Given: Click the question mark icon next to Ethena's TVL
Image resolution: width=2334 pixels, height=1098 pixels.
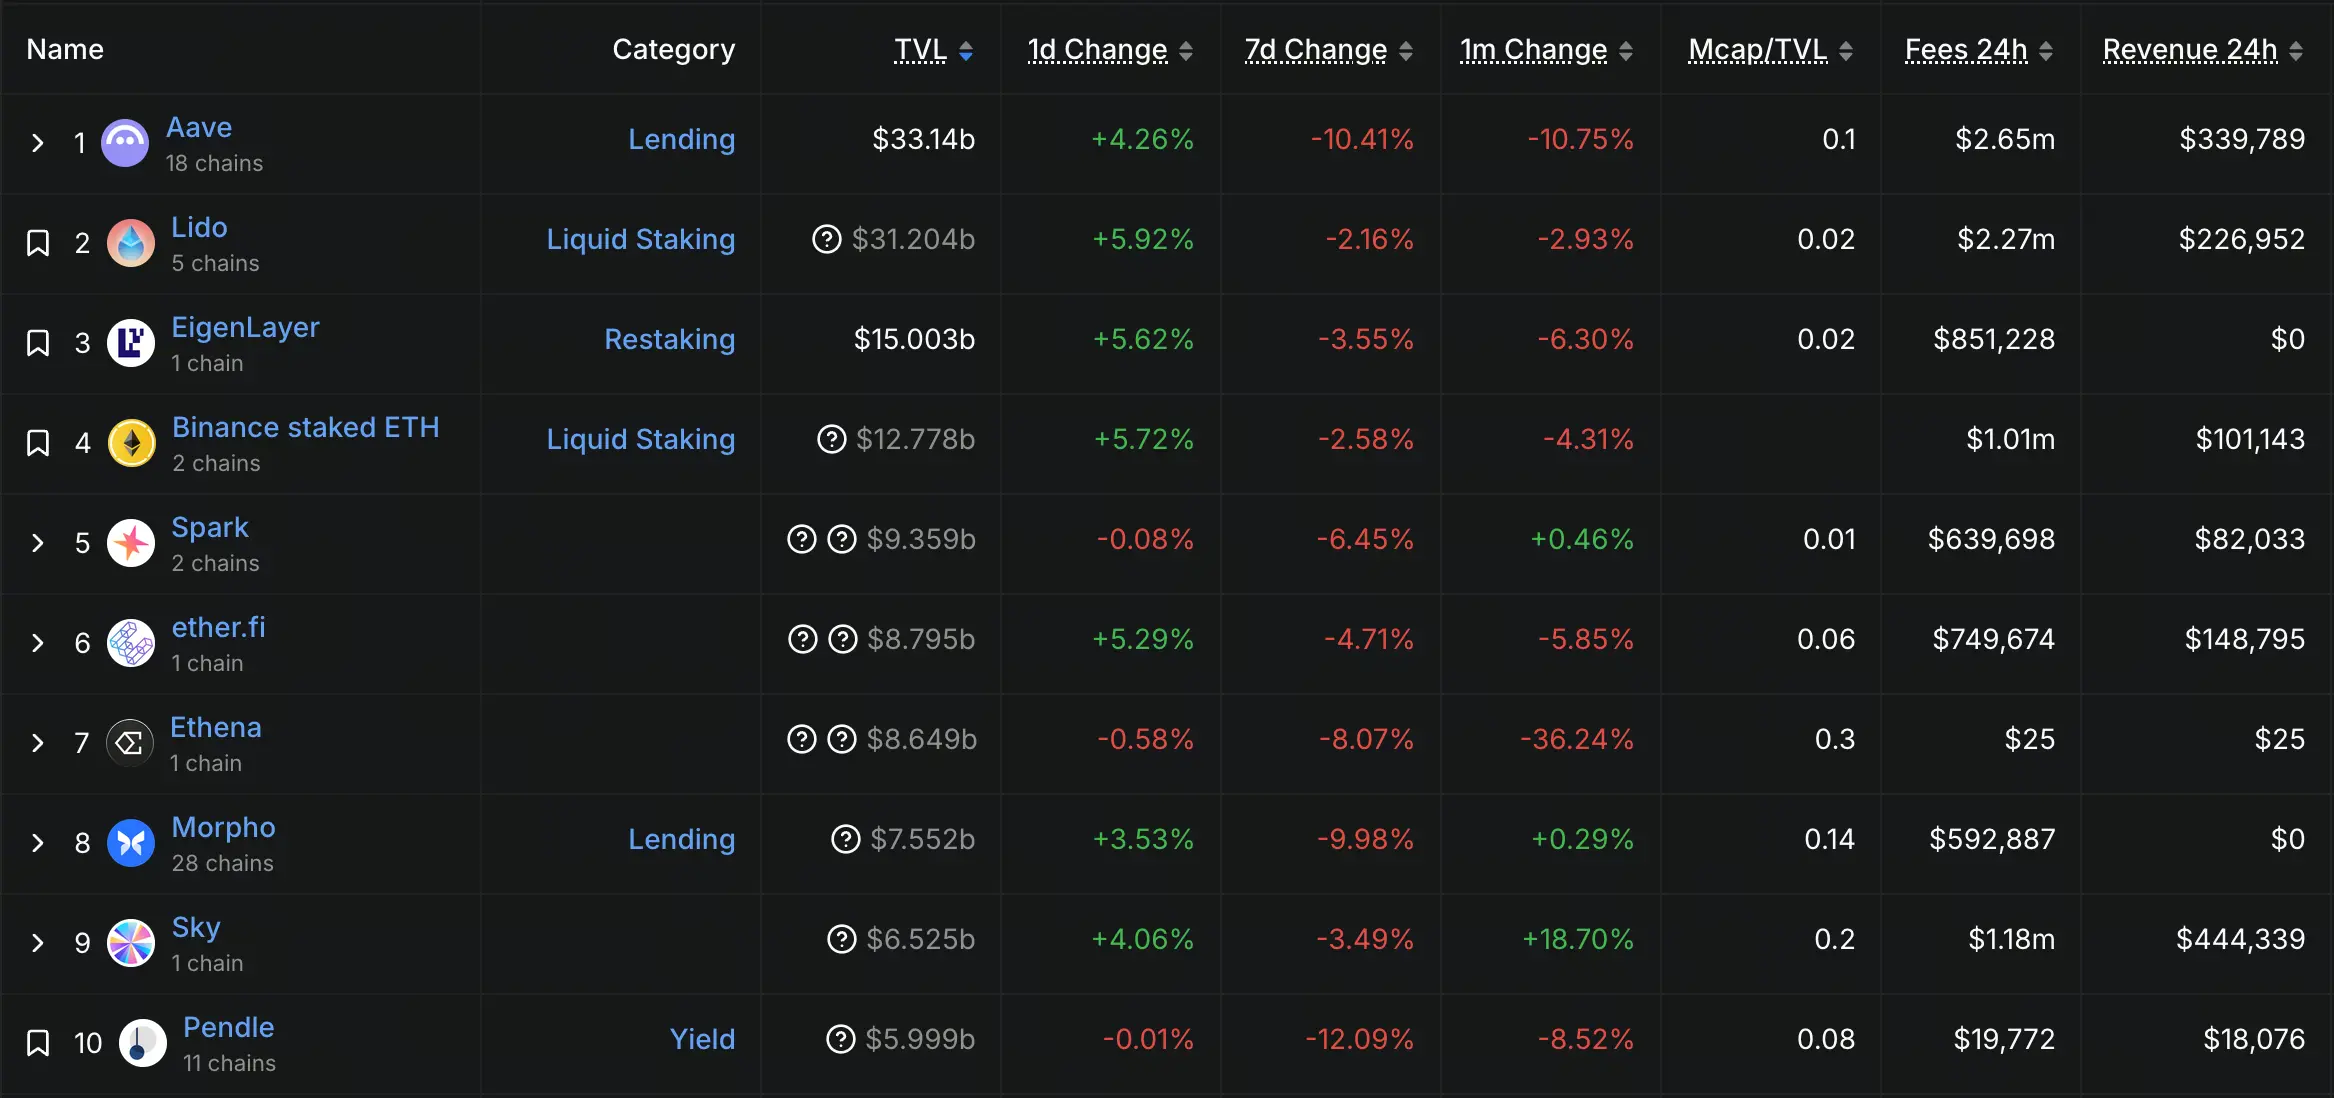Looking at the screenshot, I should [800, 740].
